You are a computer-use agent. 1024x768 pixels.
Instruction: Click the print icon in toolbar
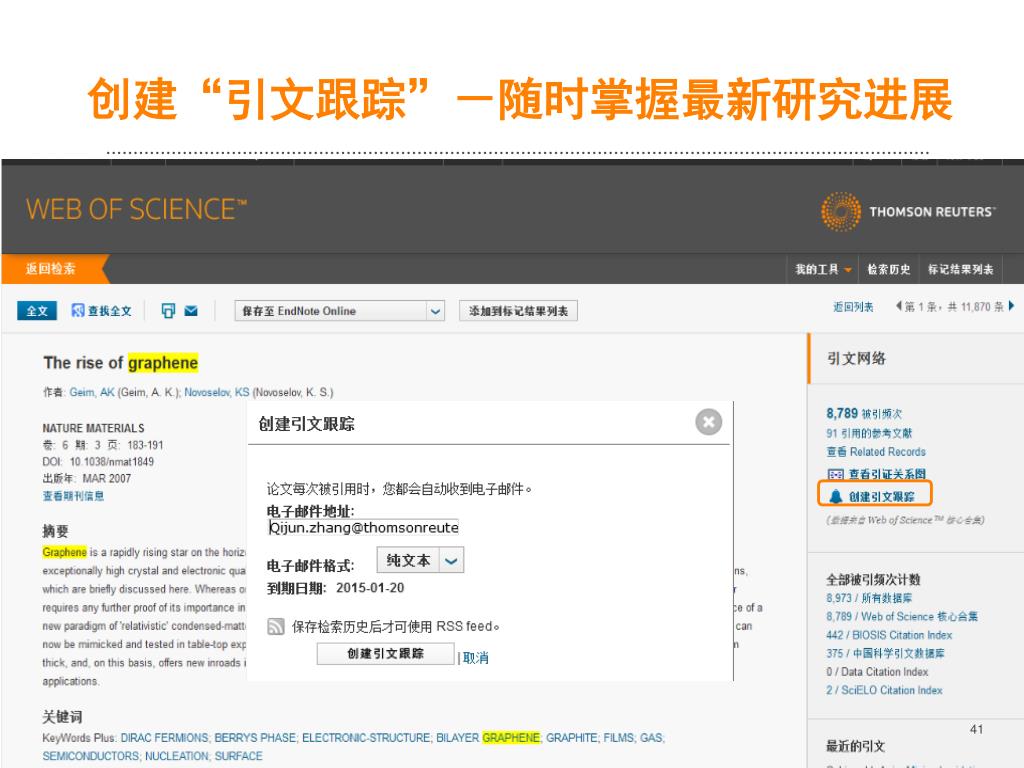tap(168, 311)
